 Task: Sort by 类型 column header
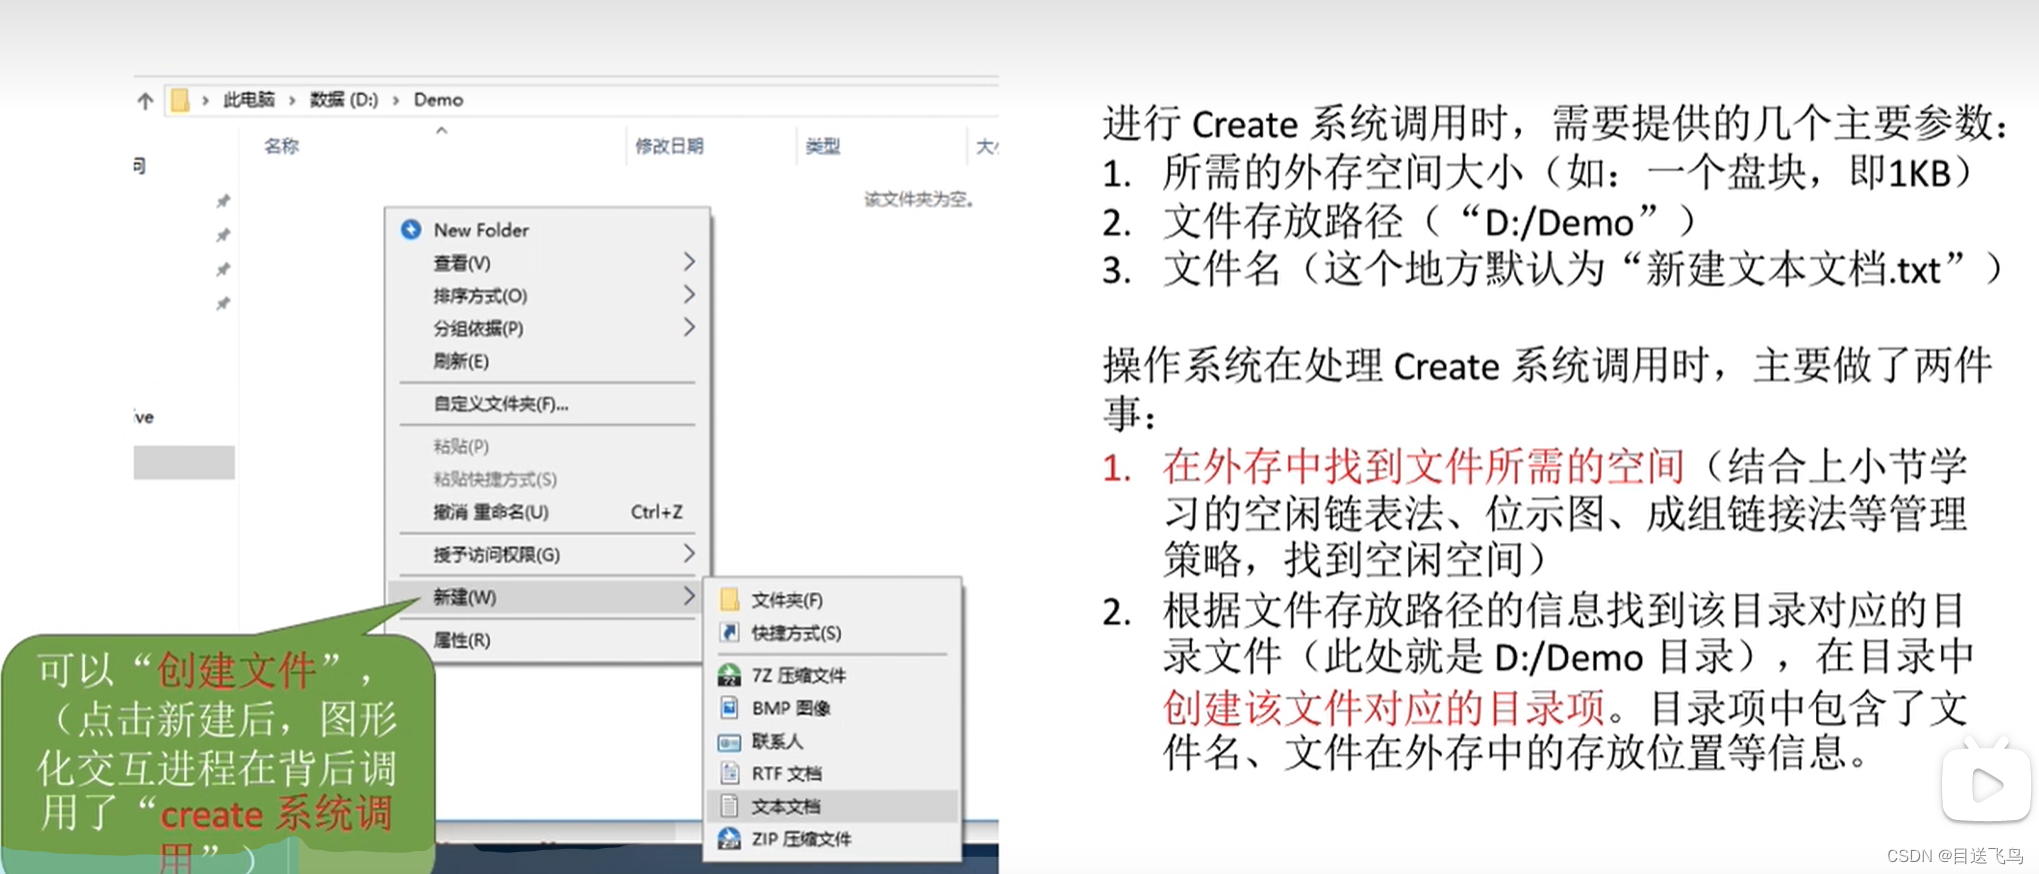pyautogui.click(x=823, y=146)
